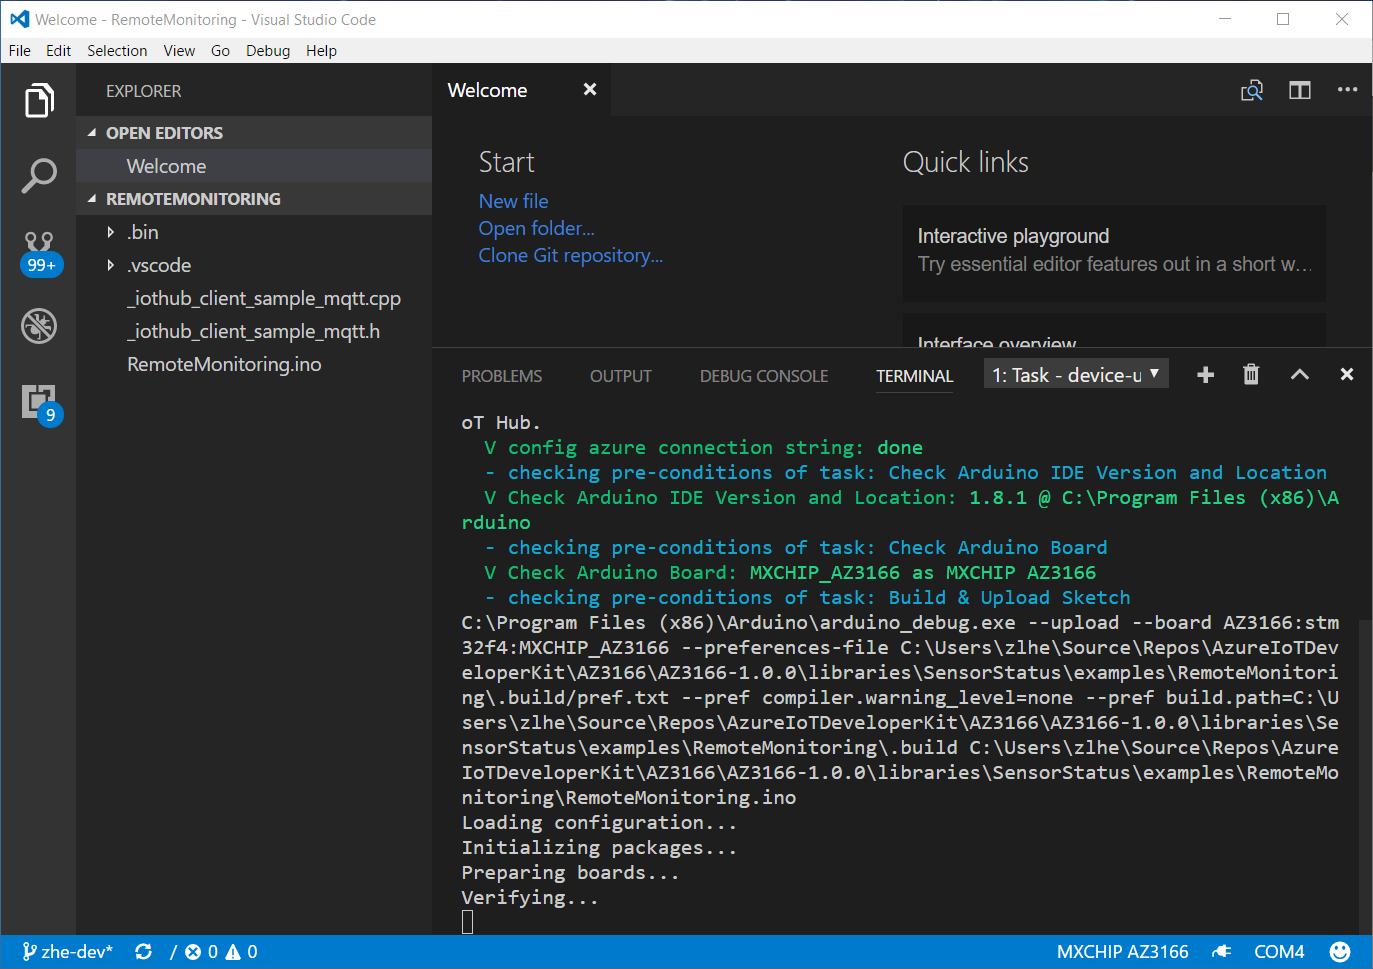
Task: Open Source Control view with 99+ badge
Action: [40, 252]
